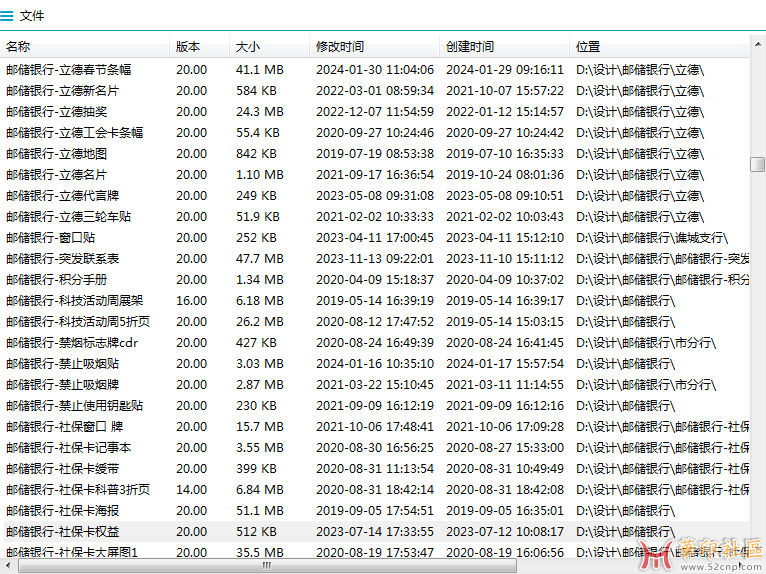Select file 邮储银行-社保卡记事本

(x=69, y=448)
